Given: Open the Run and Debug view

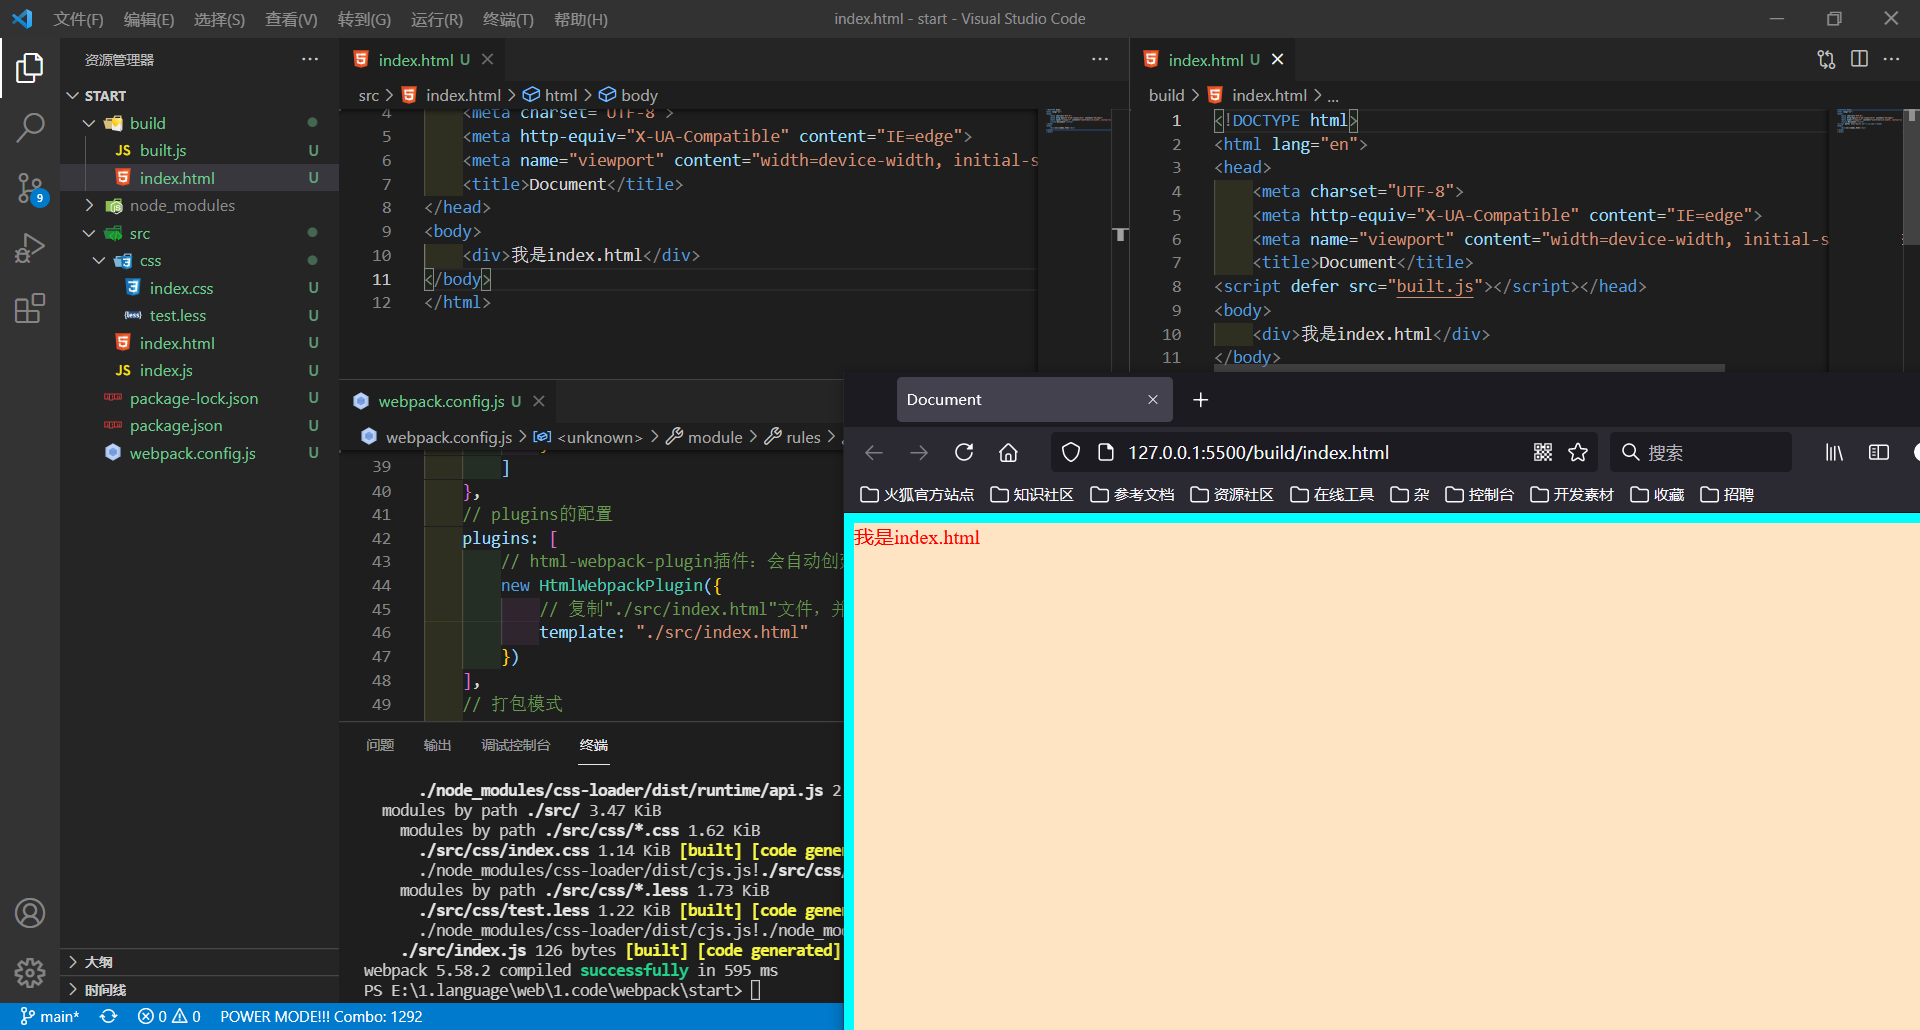Looking at the screenshot, I should (30, 248).
